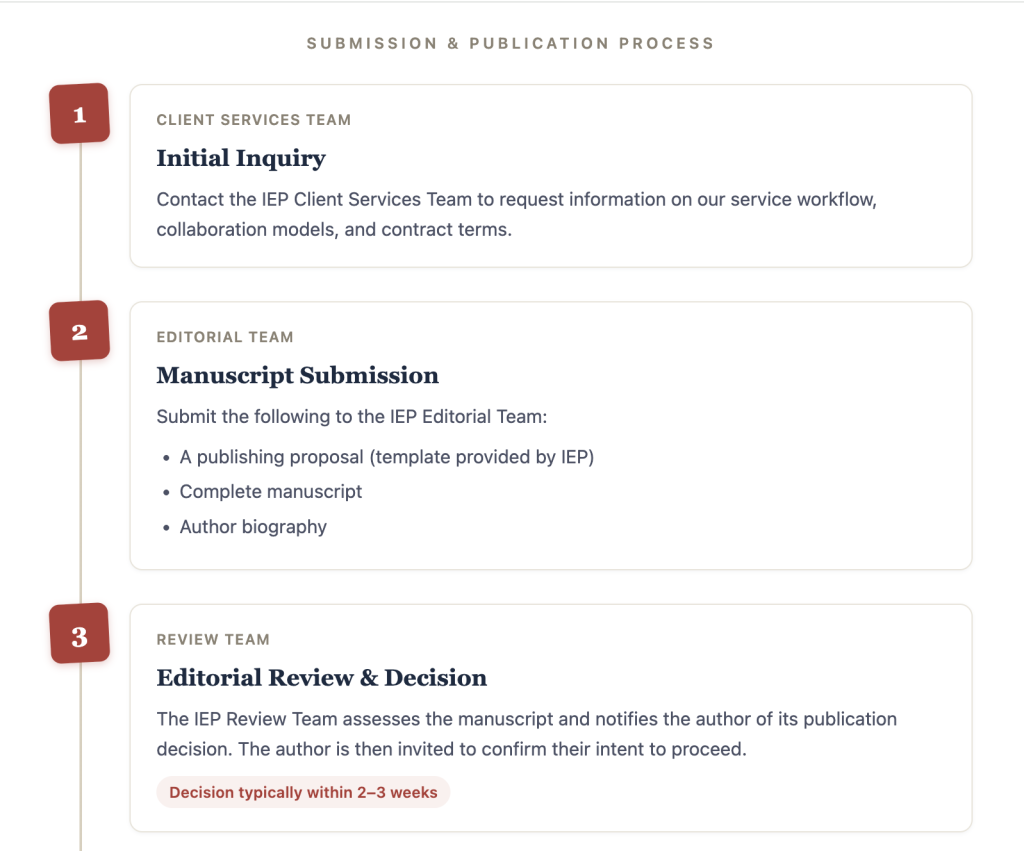Click the red step 3 badge
Screen dimensions: 1024x851
pyautogui.click(x=80, y=634)
